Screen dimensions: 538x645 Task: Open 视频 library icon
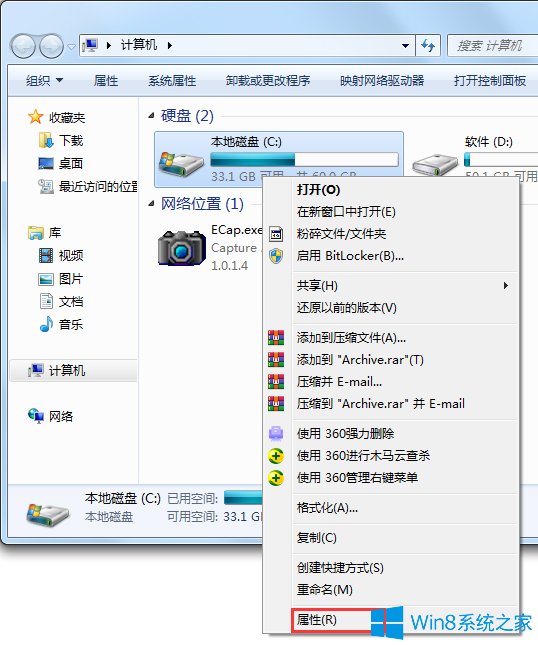(46, 255)
